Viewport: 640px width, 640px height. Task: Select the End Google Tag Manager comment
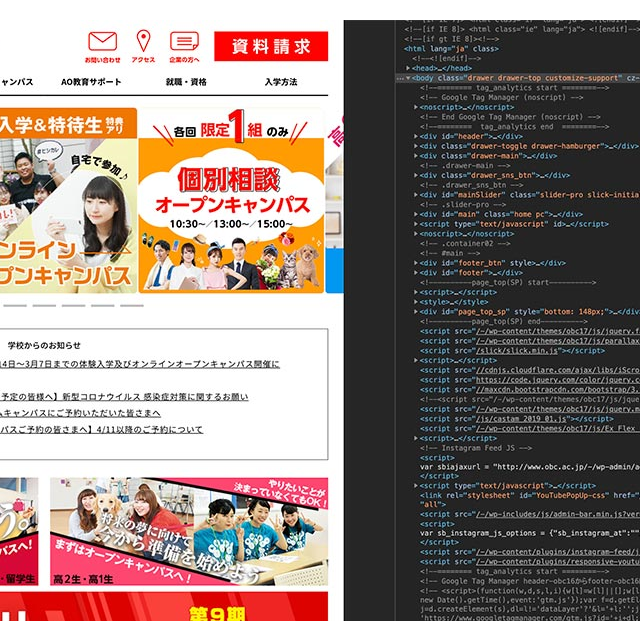point(510,117)
